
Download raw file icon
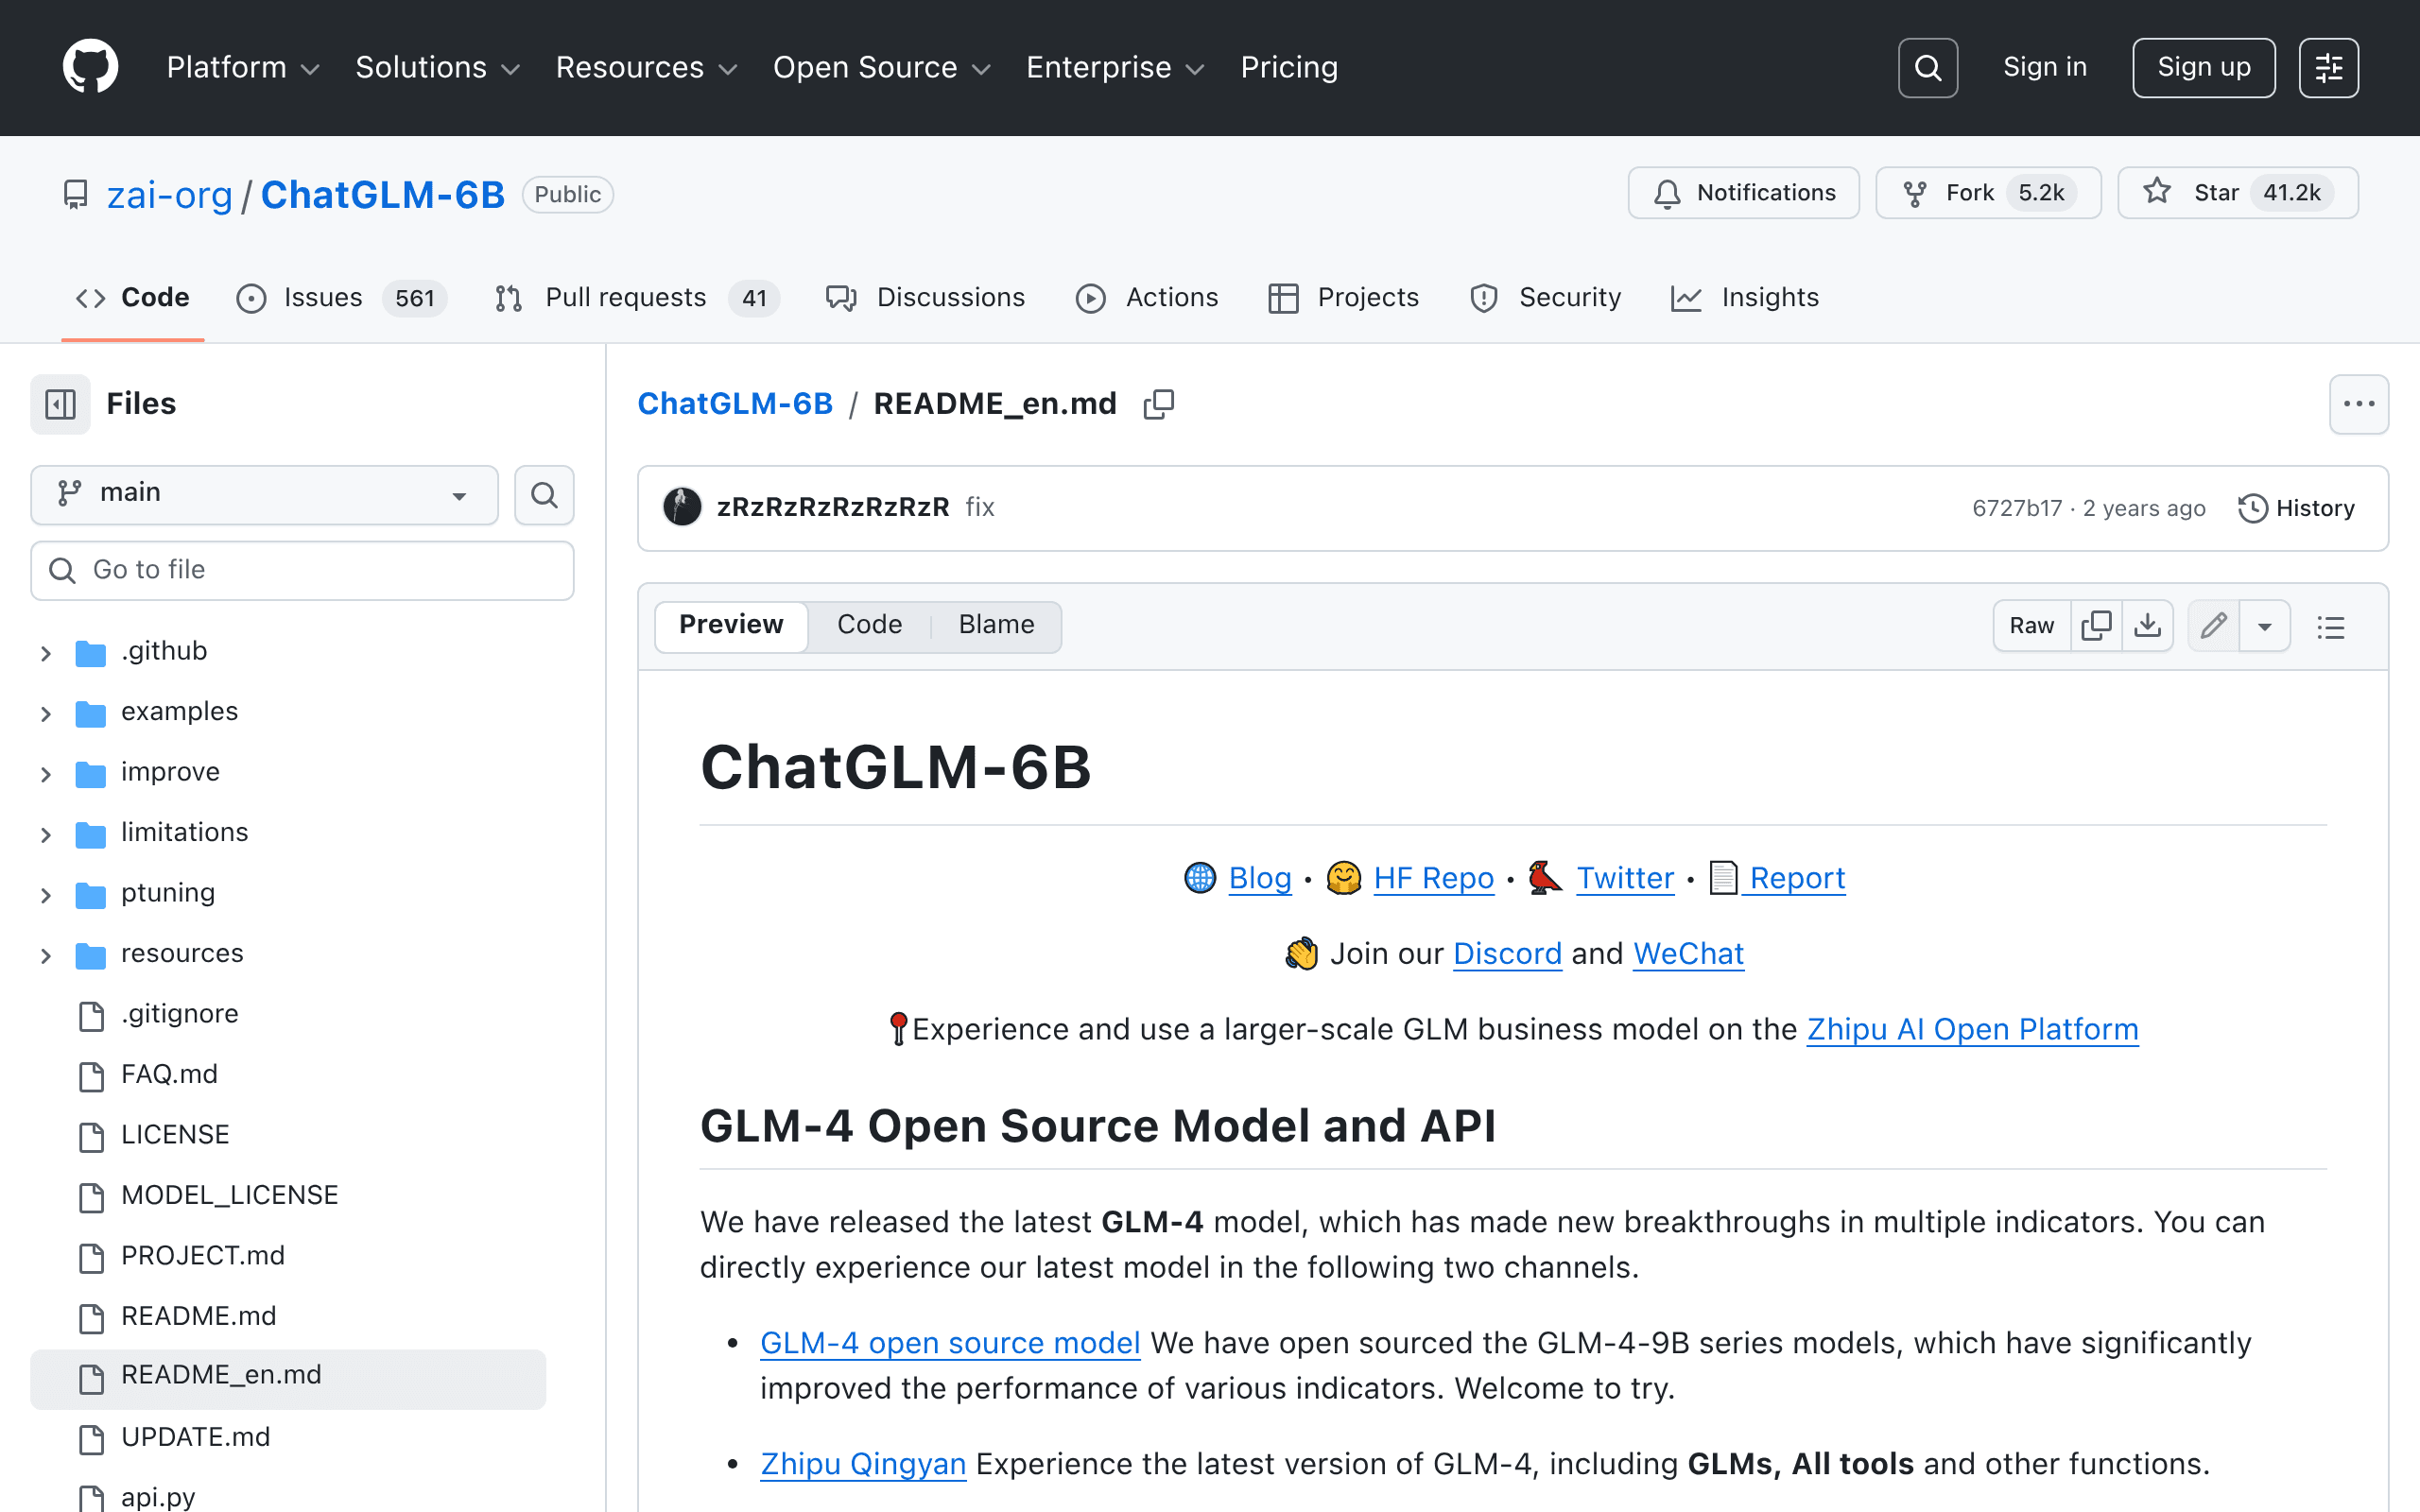(x=2148, y=626)
